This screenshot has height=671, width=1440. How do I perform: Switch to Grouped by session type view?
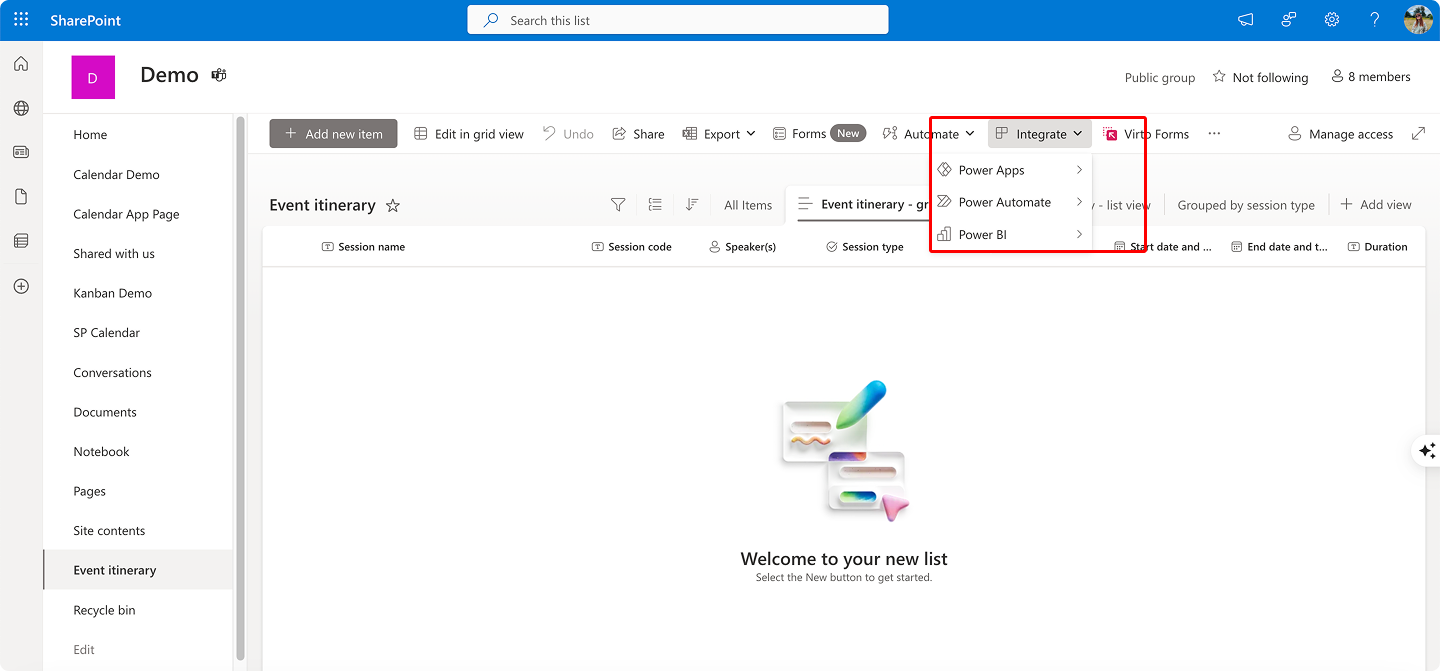point(1246,205)
